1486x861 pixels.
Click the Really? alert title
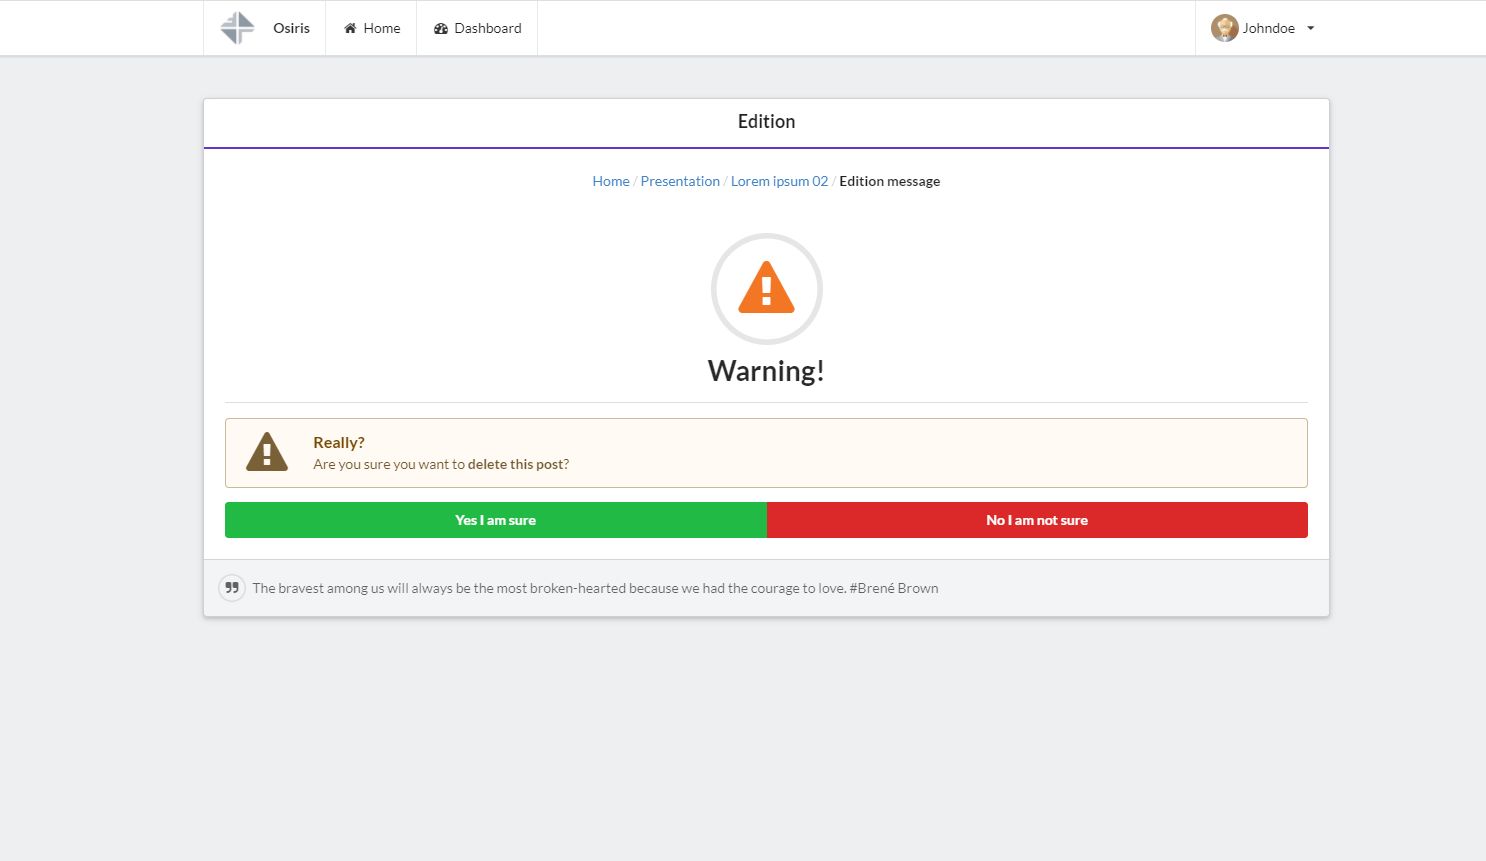coord(339,442)
